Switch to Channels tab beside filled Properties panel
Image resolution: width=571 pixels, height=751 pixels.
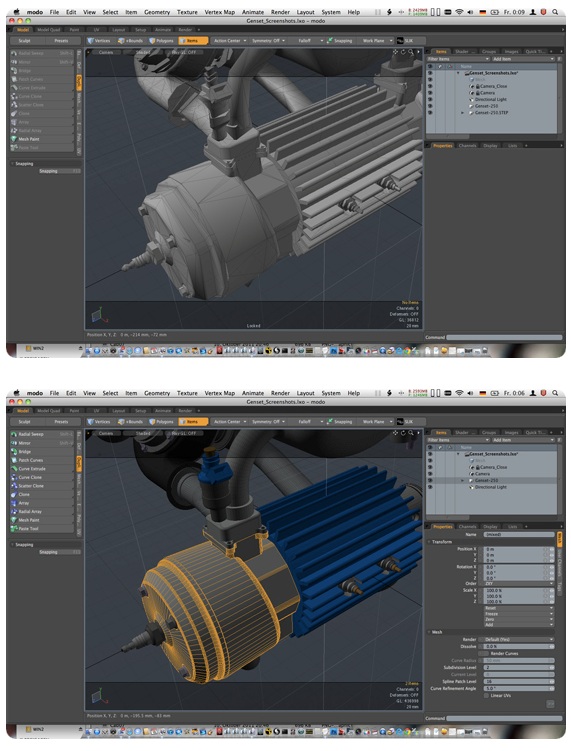click(467, 526)
